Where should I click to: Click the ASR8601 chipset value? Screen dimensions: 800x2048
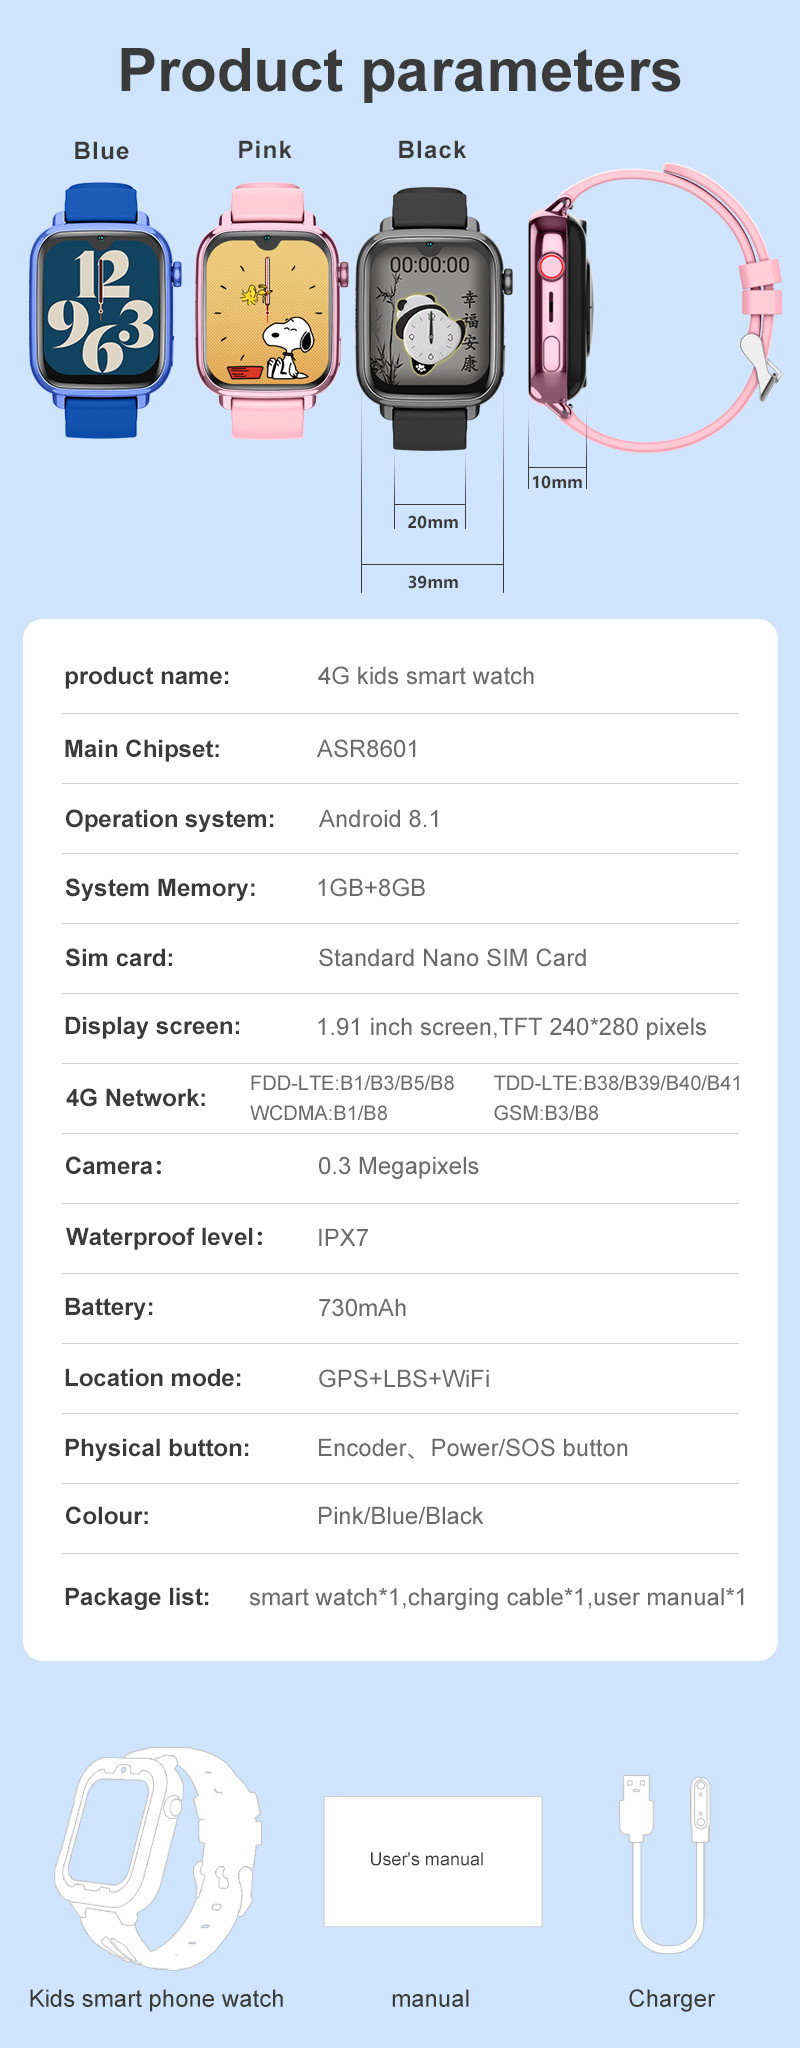pos(368,749)
